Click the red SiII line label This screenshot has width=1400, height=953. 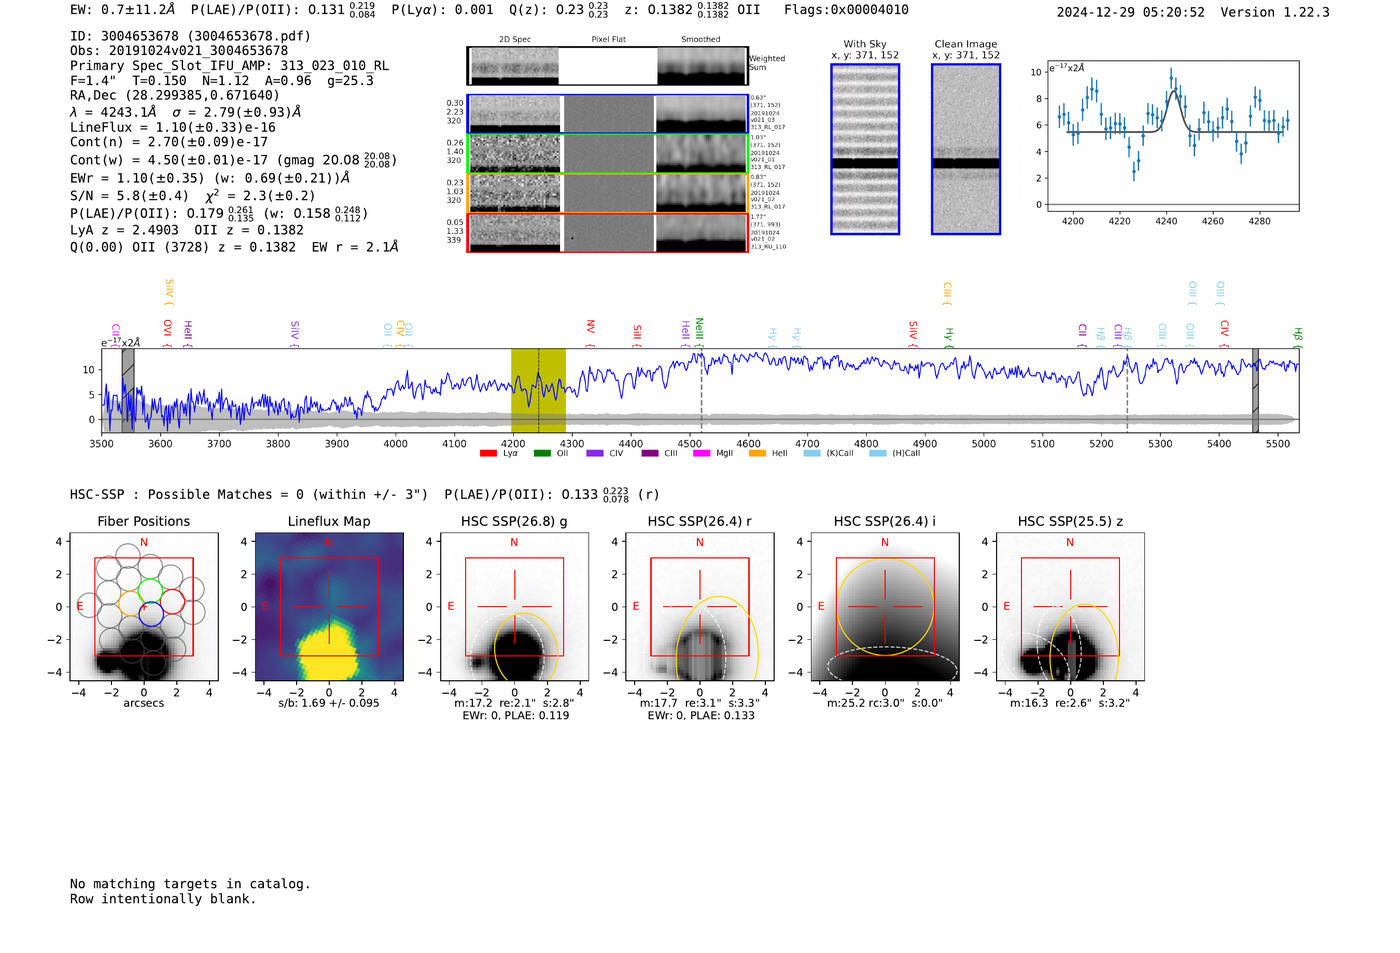(x=637, y=334)
